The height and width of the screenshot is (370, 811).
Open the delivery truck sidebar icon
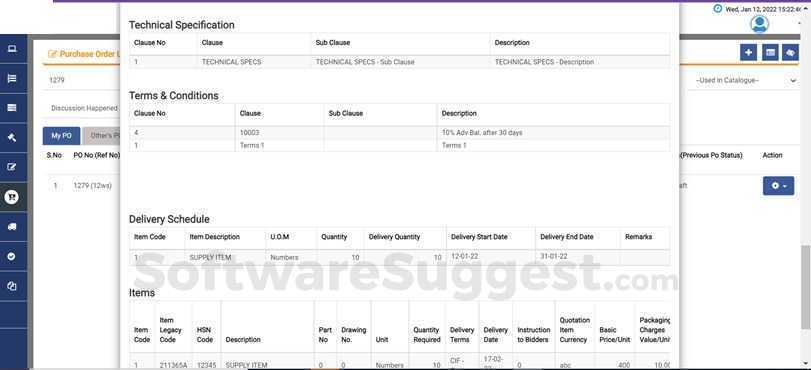coord(12,227)
